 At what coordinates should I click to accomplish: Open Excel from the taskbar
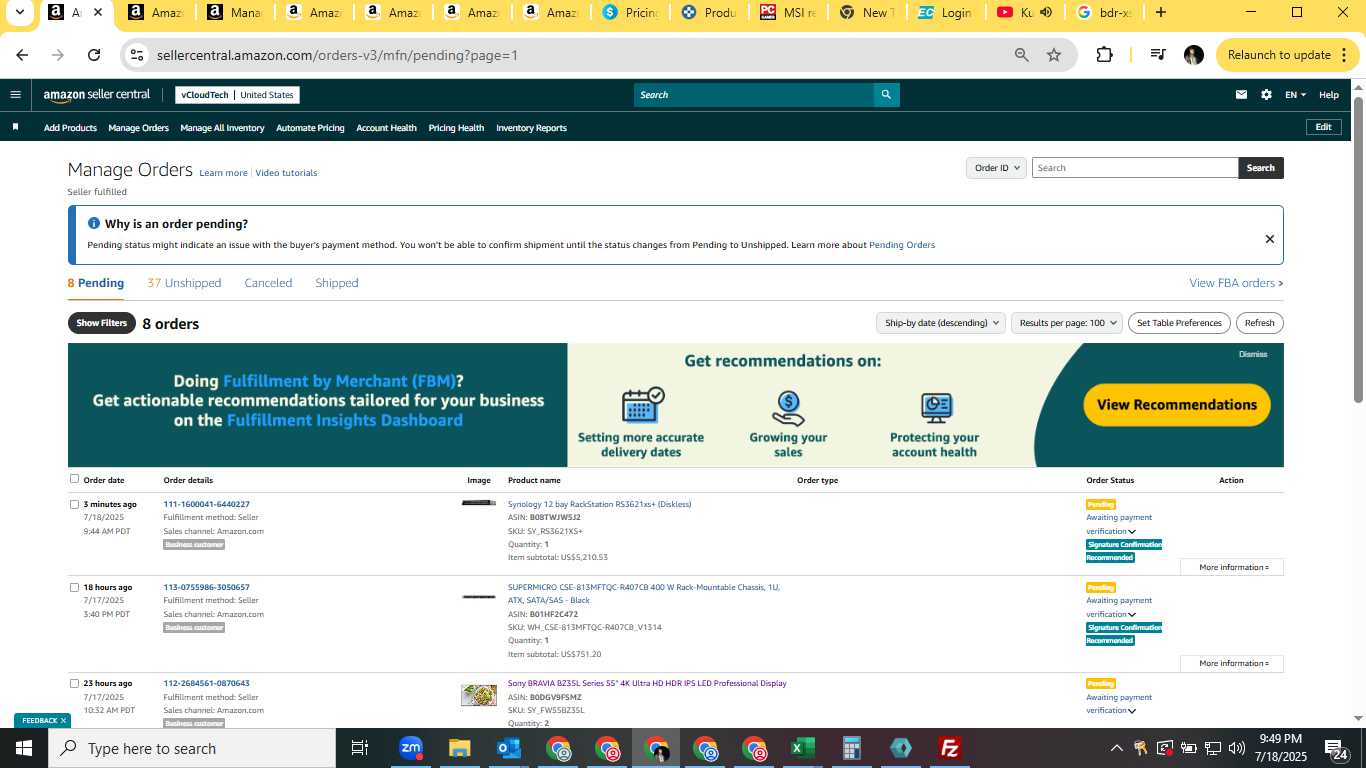[x=802, y=748]
